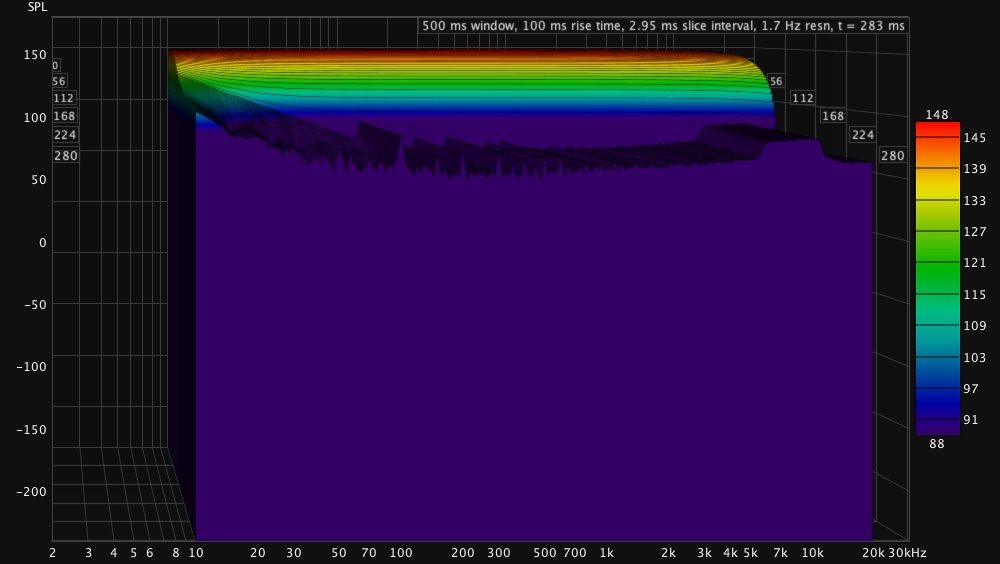This screenshot has height=564, width=1000.
Task: Select the 100 value on the SPL axis
Action: 35,117
